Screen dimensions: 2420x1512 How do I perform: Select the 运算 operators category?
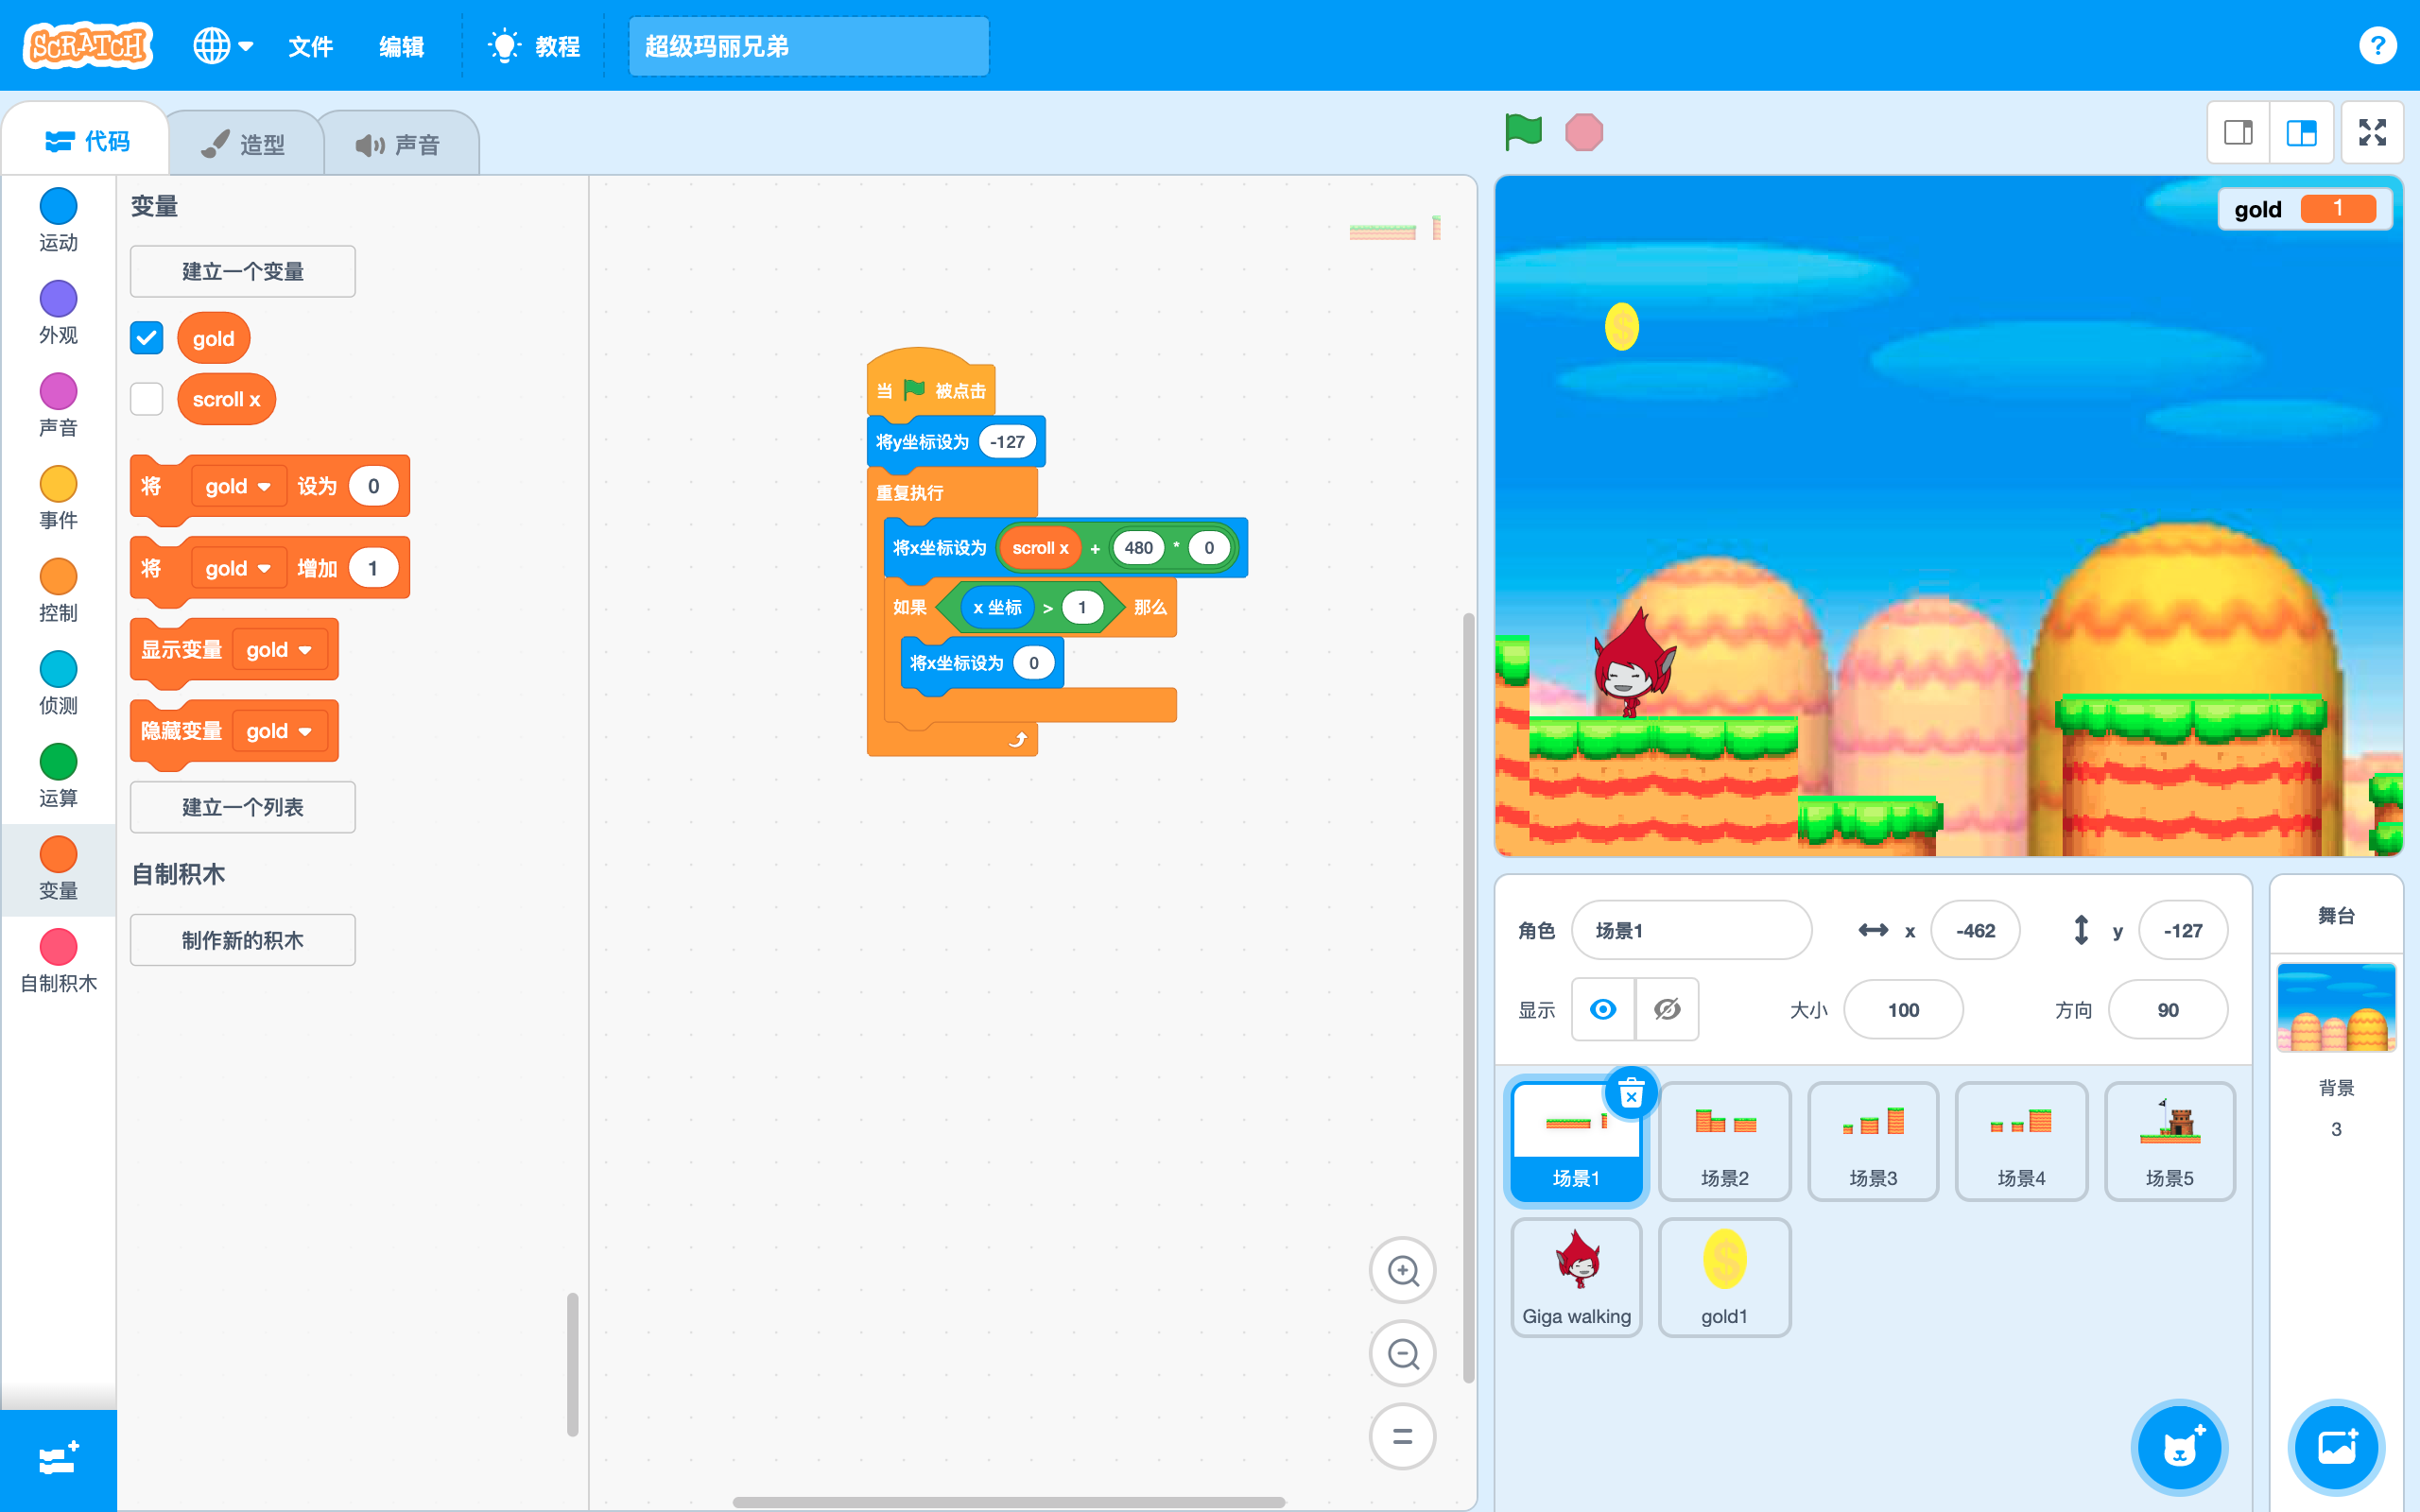pyautogui.click(x=58, y=775)
